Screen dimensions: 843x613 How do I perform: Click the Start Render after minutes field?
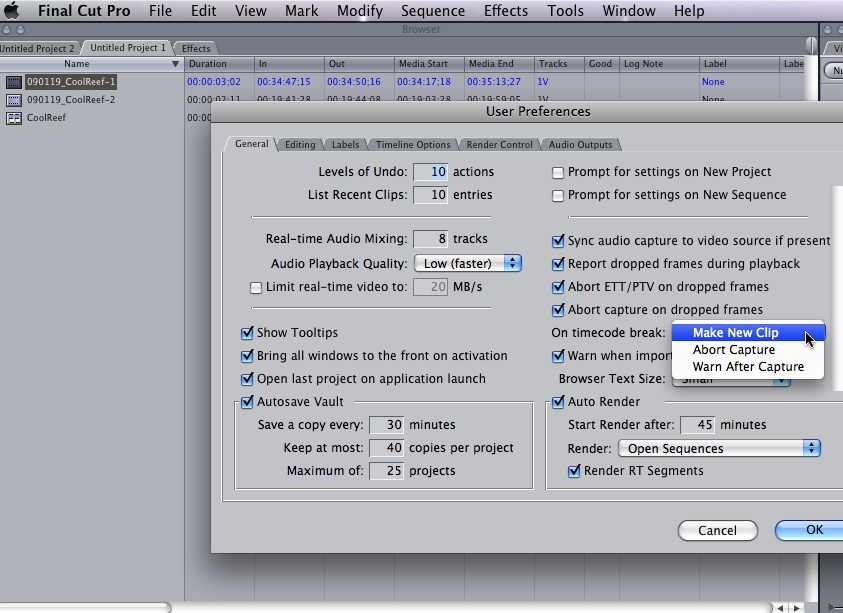(x=697, y=425)
